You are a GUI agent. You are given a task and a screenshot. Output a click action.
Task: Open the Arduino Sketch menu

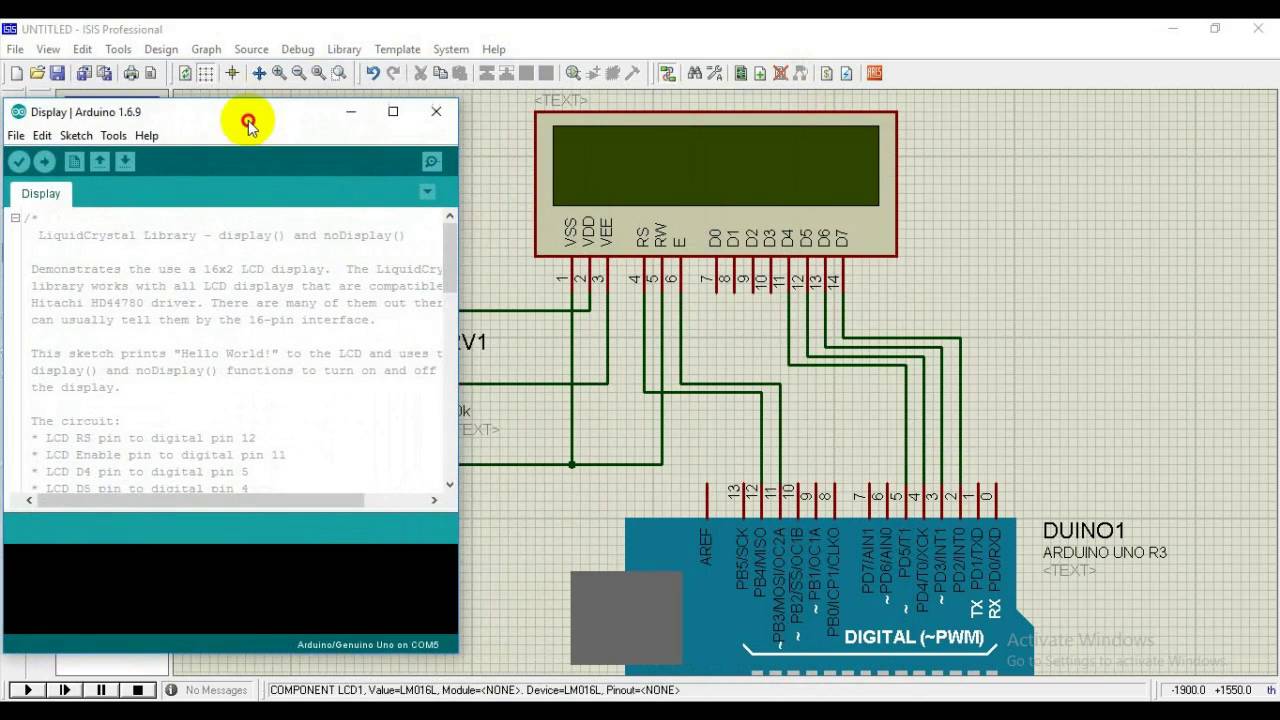(x=76, y=135)
